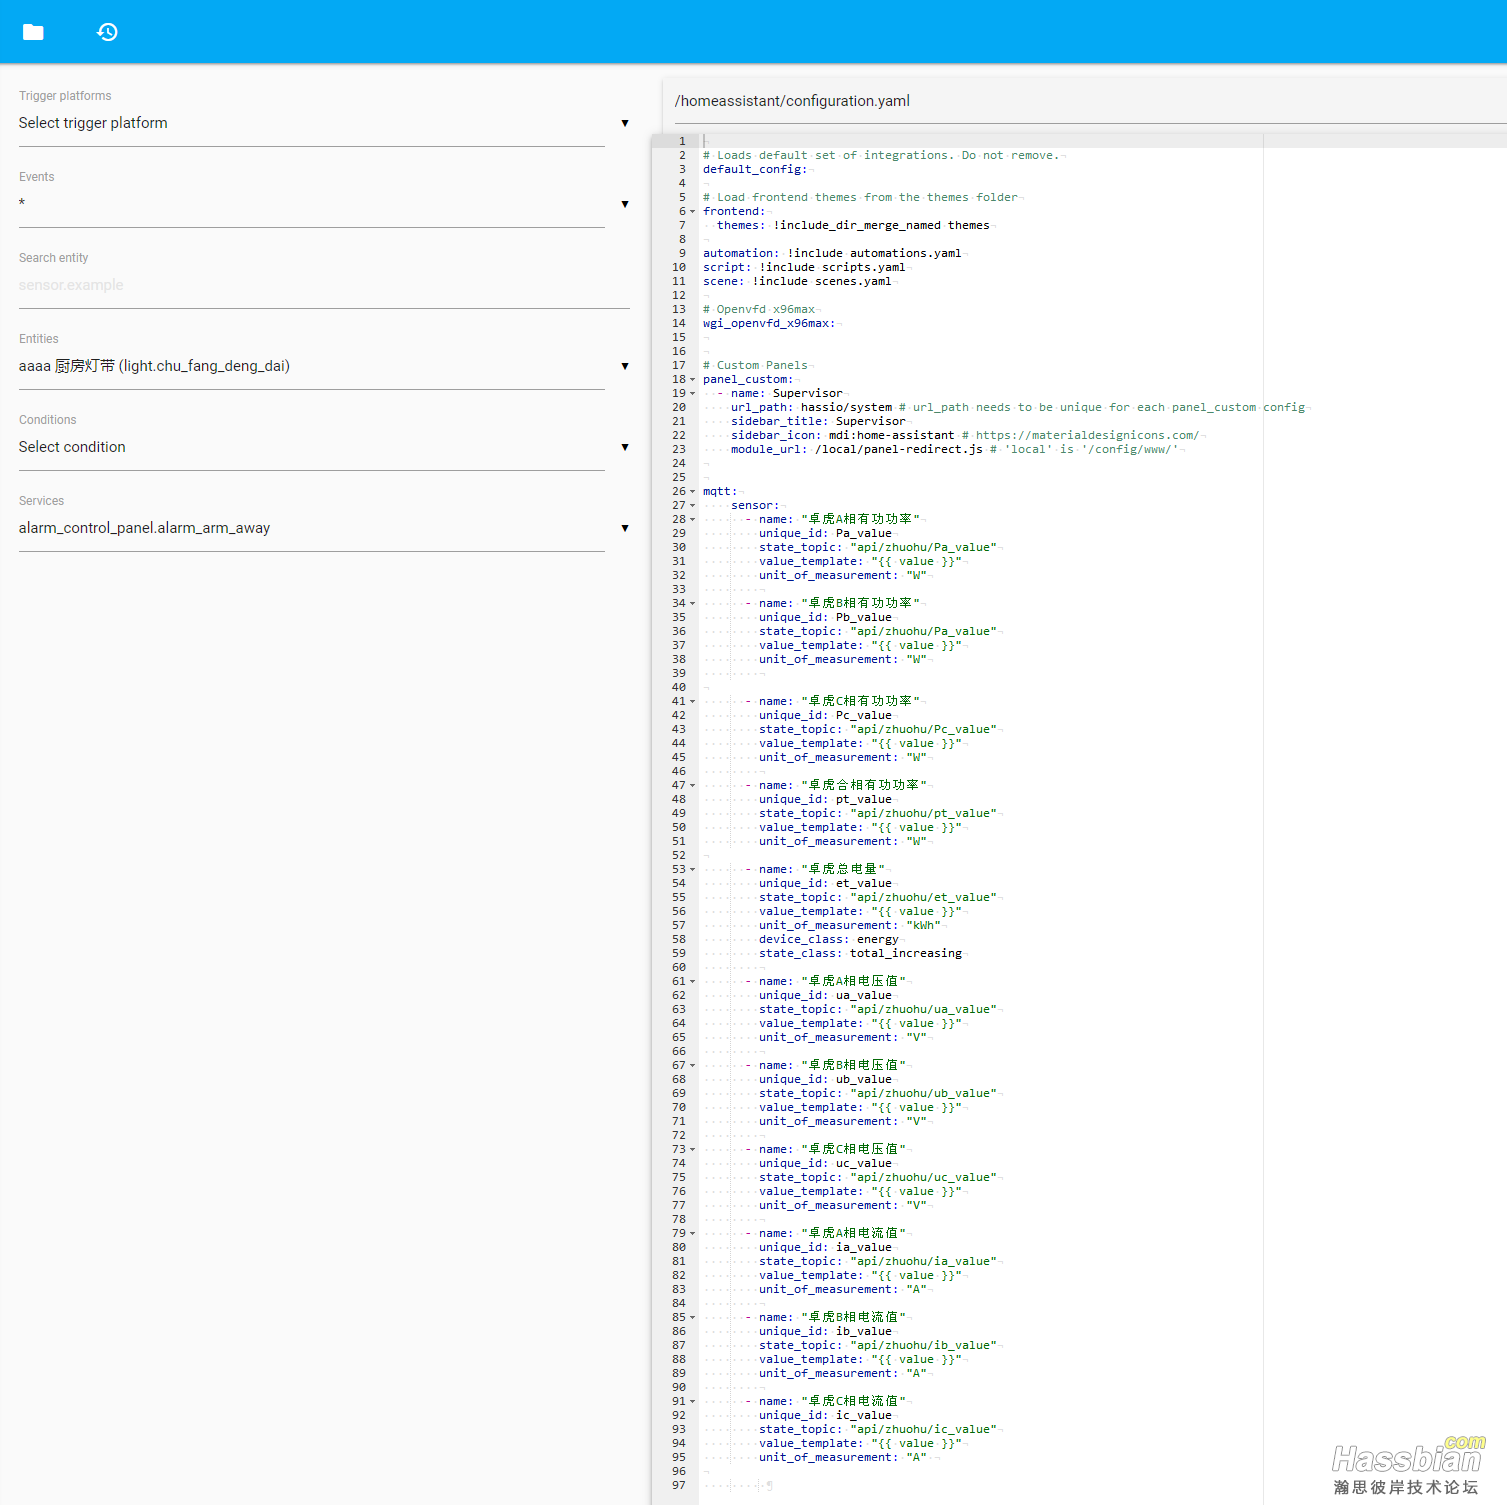Screen dimensions: 1507x1505
Task: Click the module_url: /local/panel-redirect.js line
Action: (x=857, y=450)
